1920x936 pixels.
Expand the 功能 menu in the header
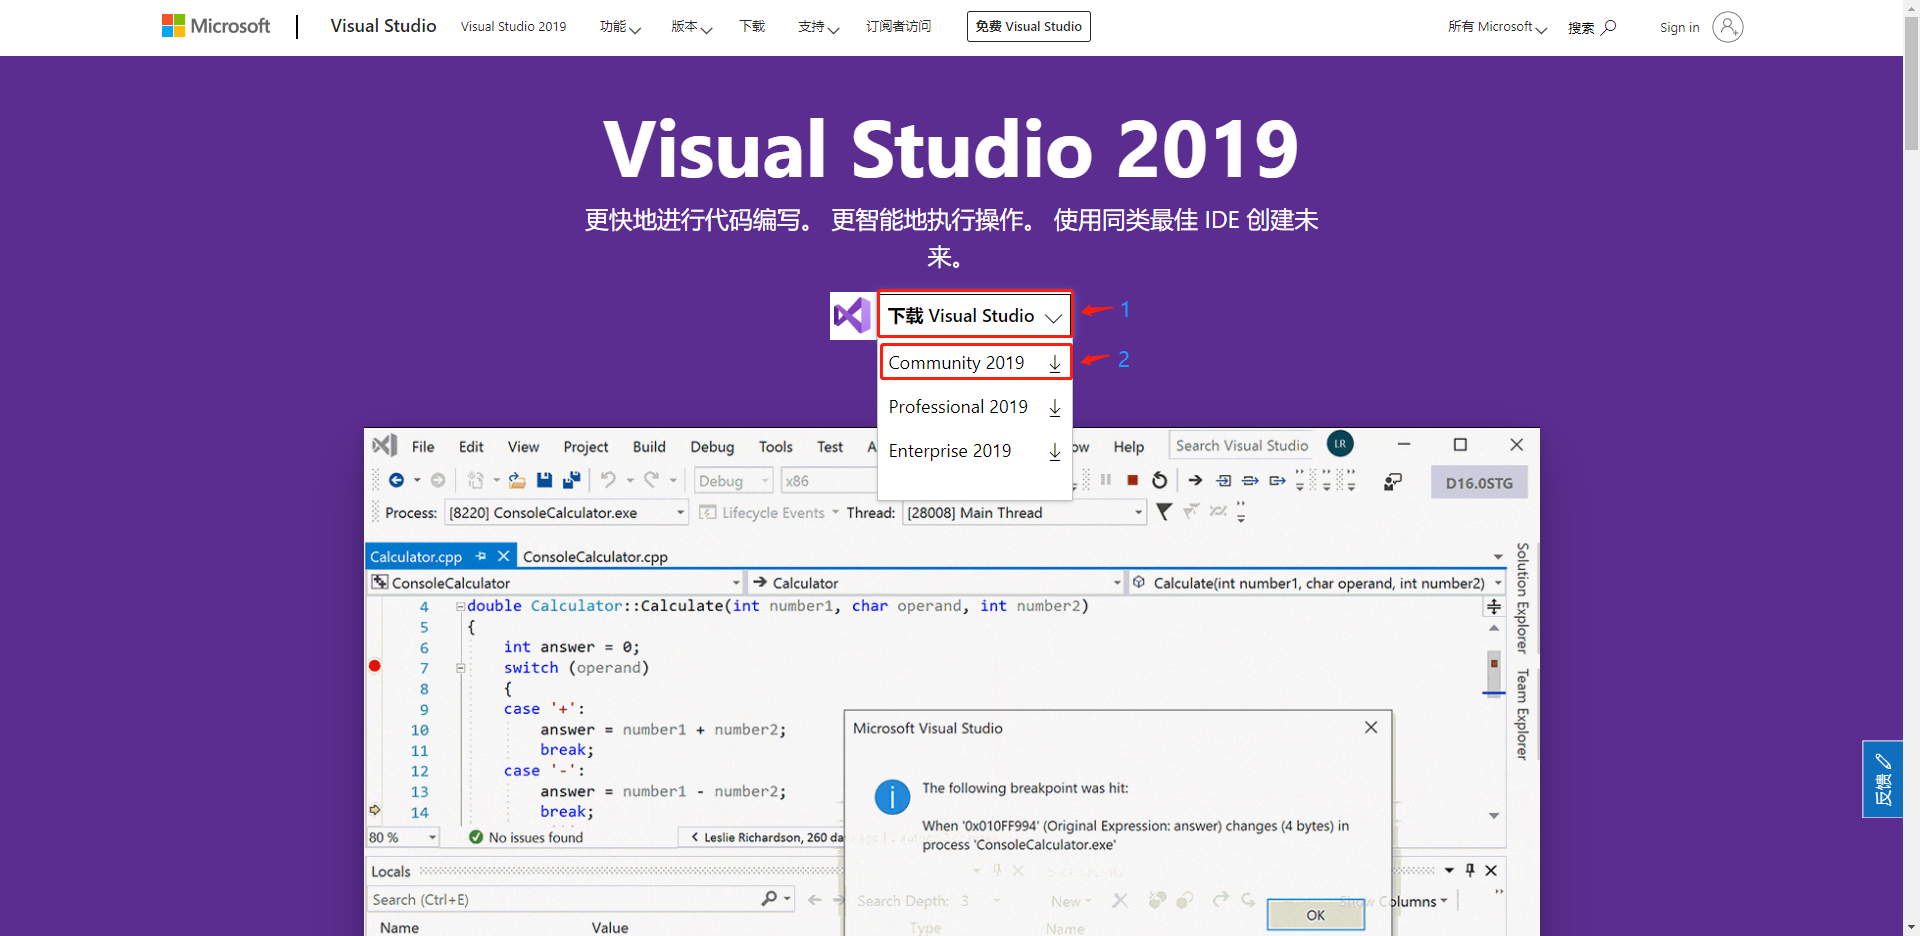620,27
